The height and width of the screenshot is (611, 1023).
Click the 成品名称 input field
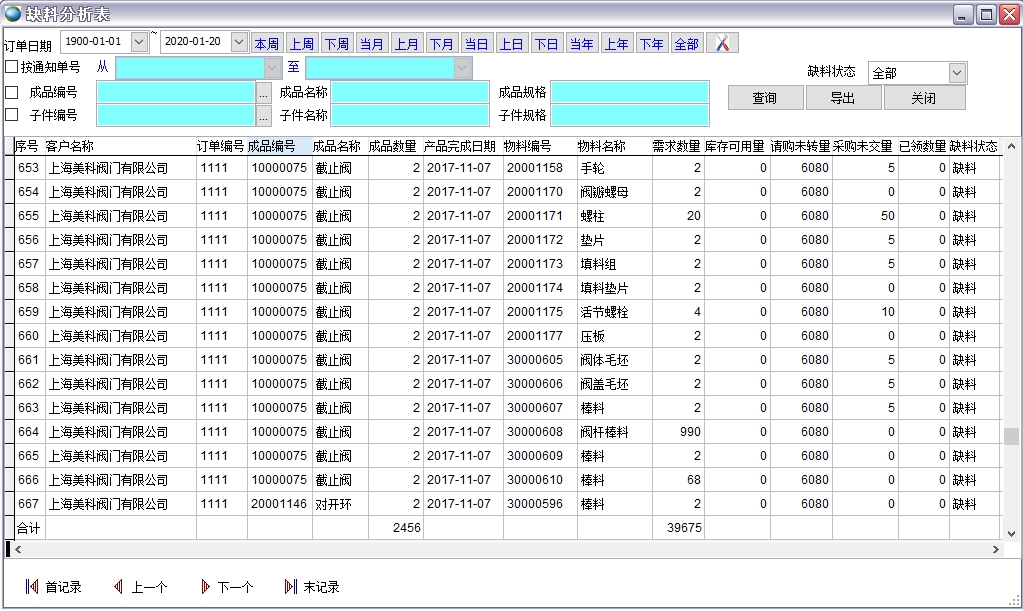410,92
